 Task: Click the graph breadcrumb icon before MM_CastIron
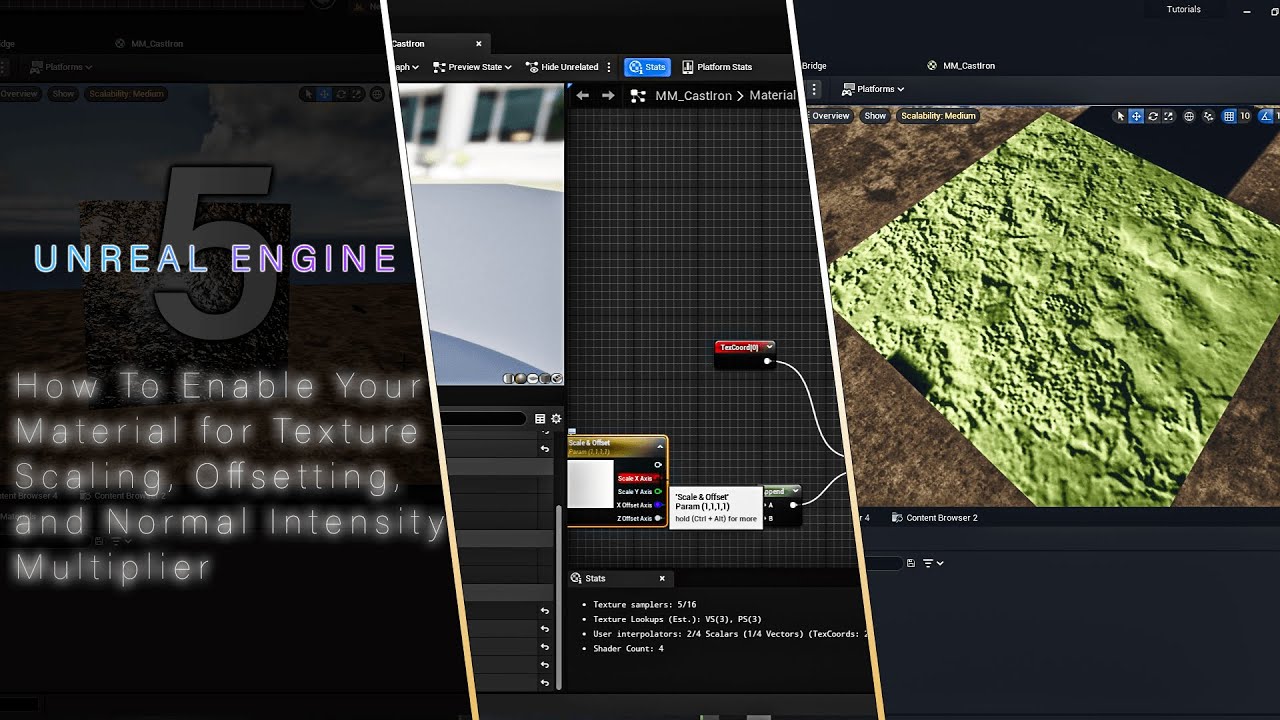coord(638,96)
